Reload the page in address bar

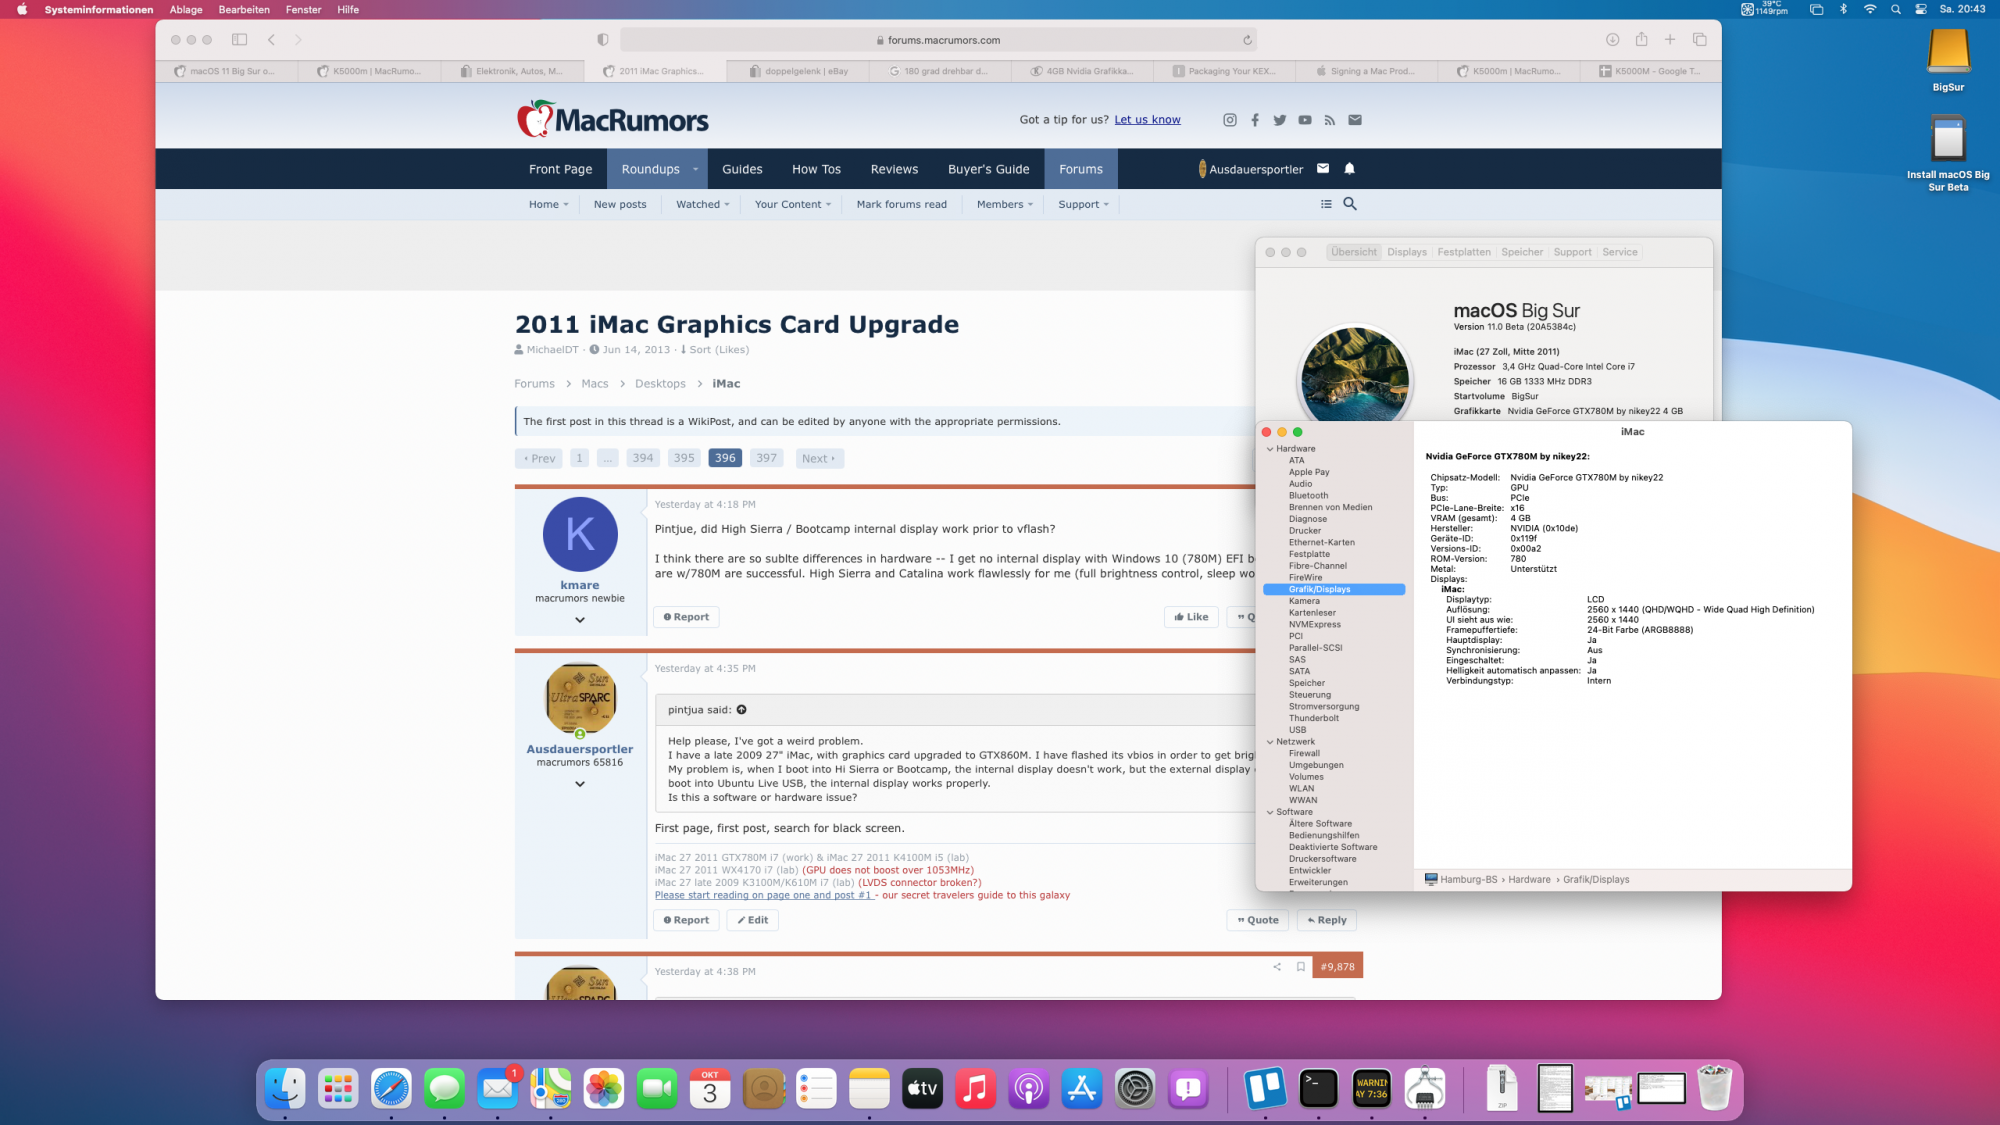[x=1247, y=40]
